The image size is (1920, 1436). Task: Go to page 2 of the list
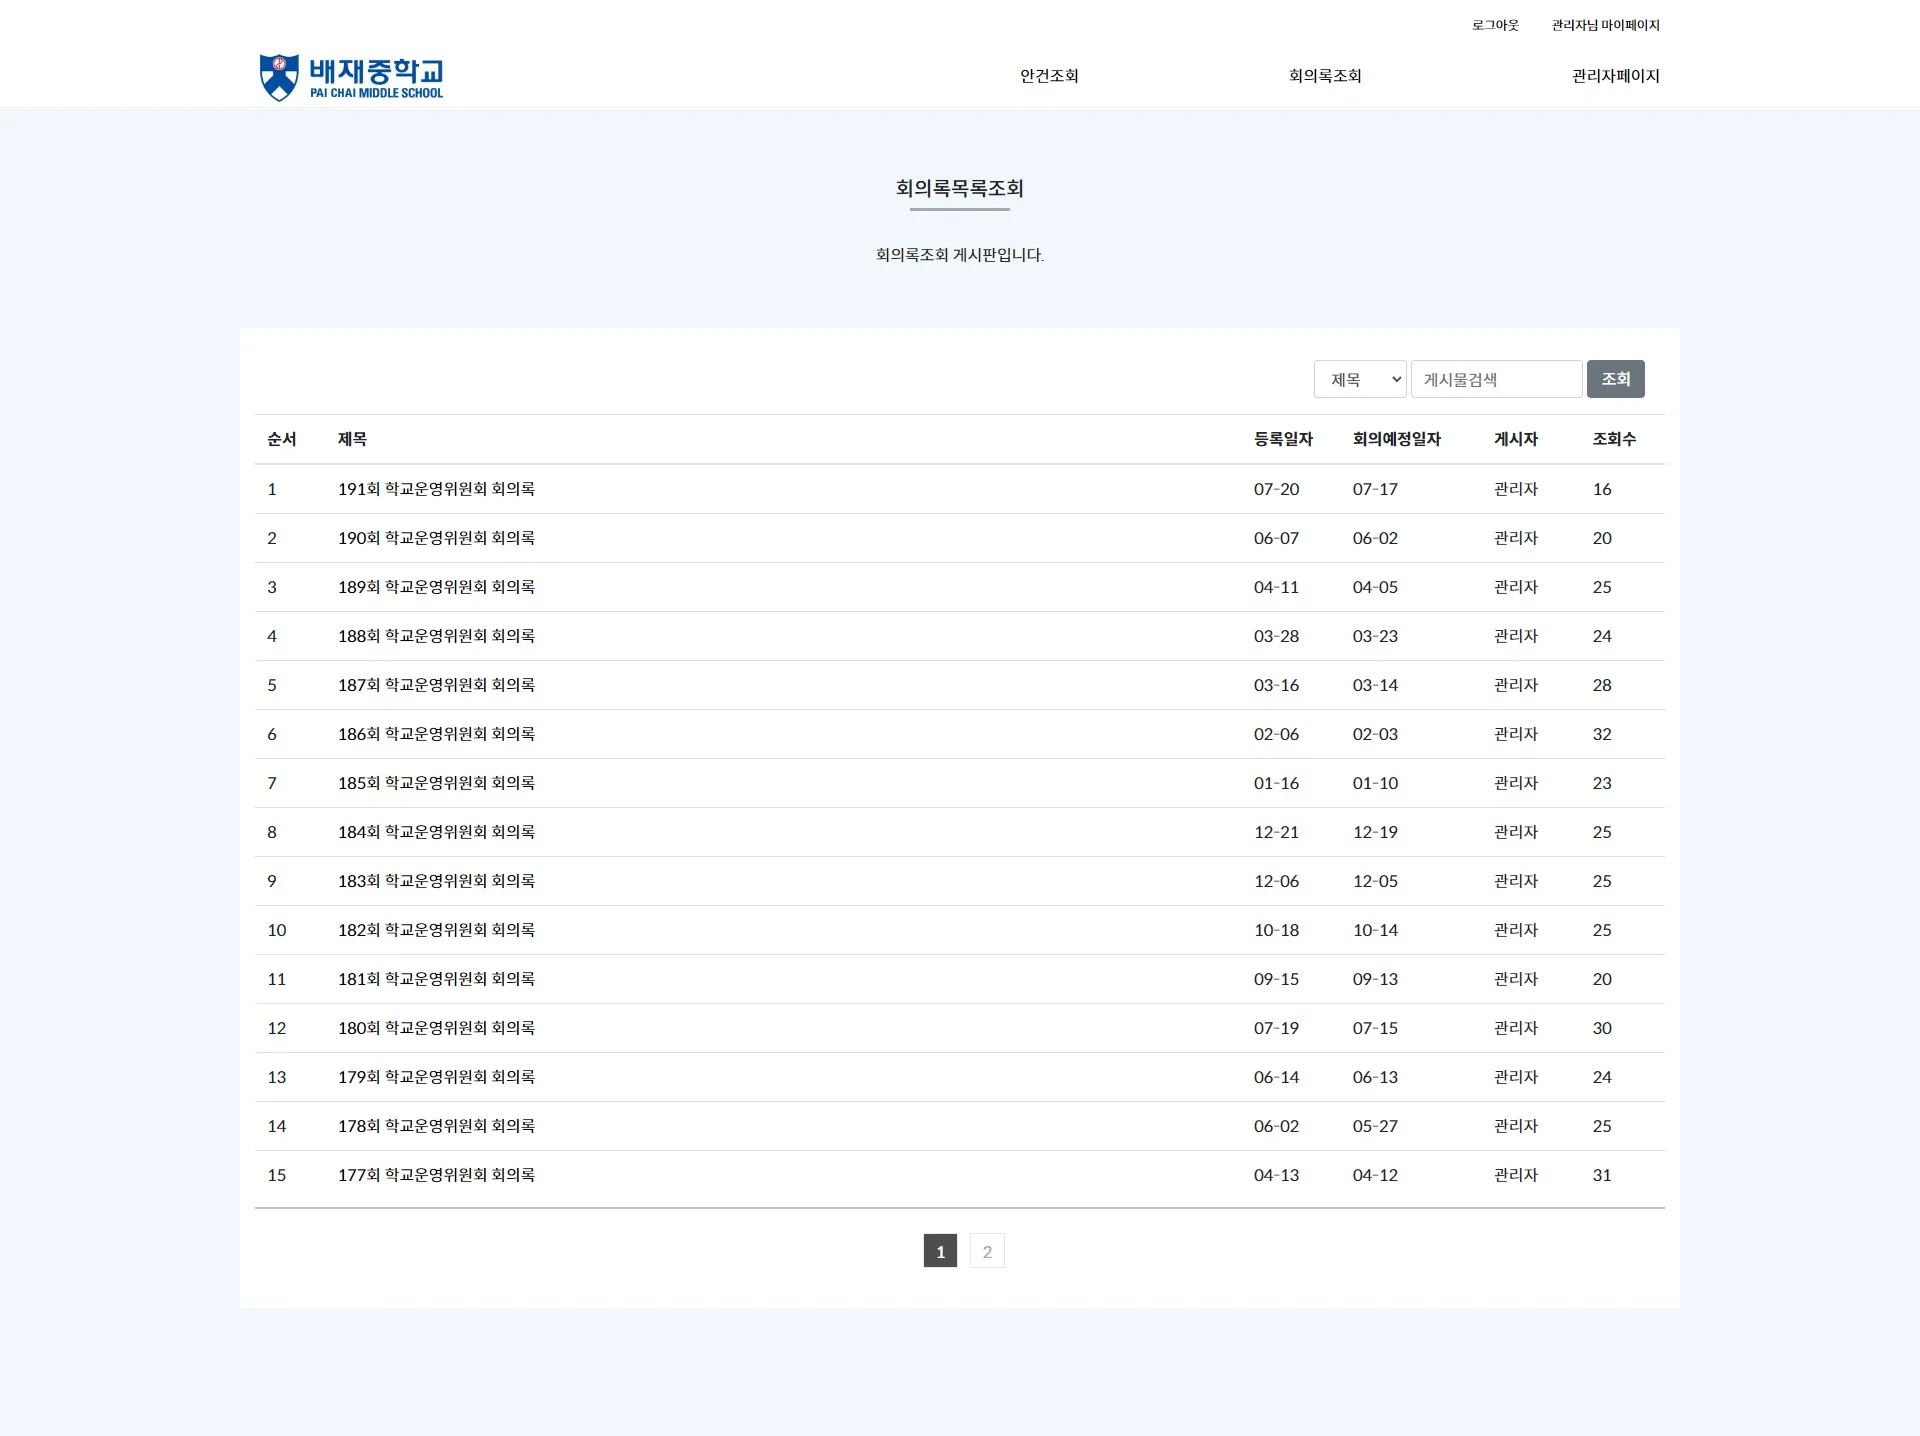[x=987, y=1251]
